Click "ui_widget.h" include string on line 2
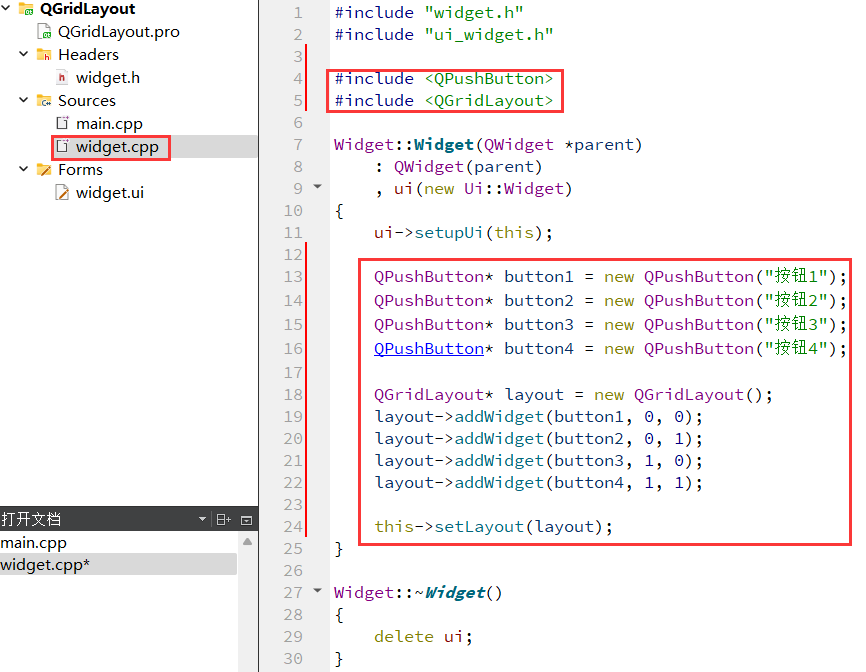866x672 pixels. click(489, 34)
